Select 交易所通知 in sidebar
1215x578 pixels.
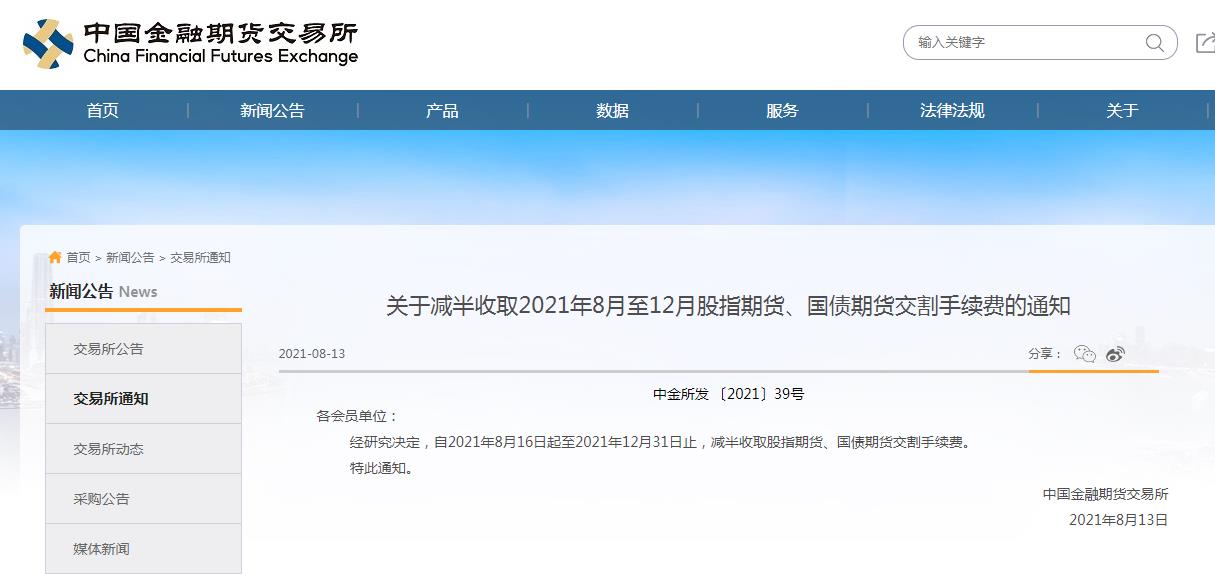[143, 399]
